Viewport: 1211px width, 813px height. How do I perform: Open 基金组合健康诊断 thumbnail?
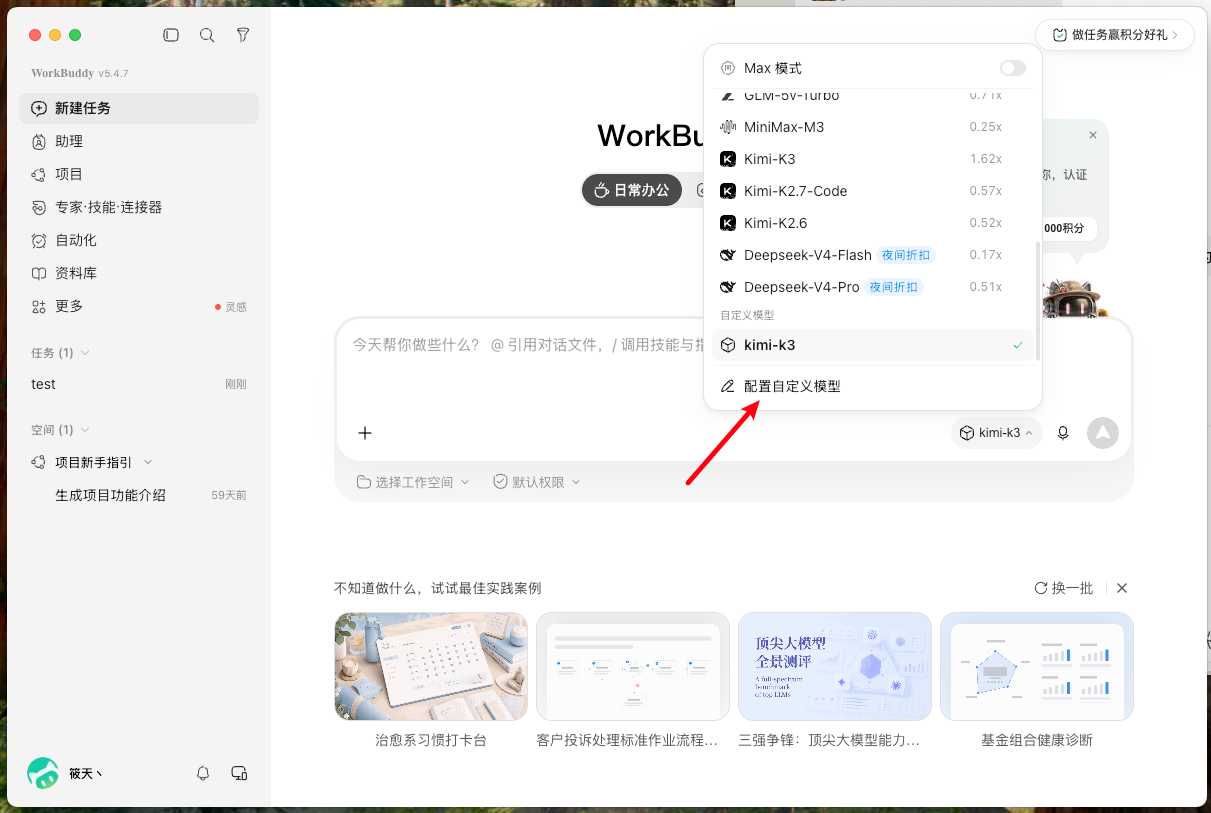1037,667
